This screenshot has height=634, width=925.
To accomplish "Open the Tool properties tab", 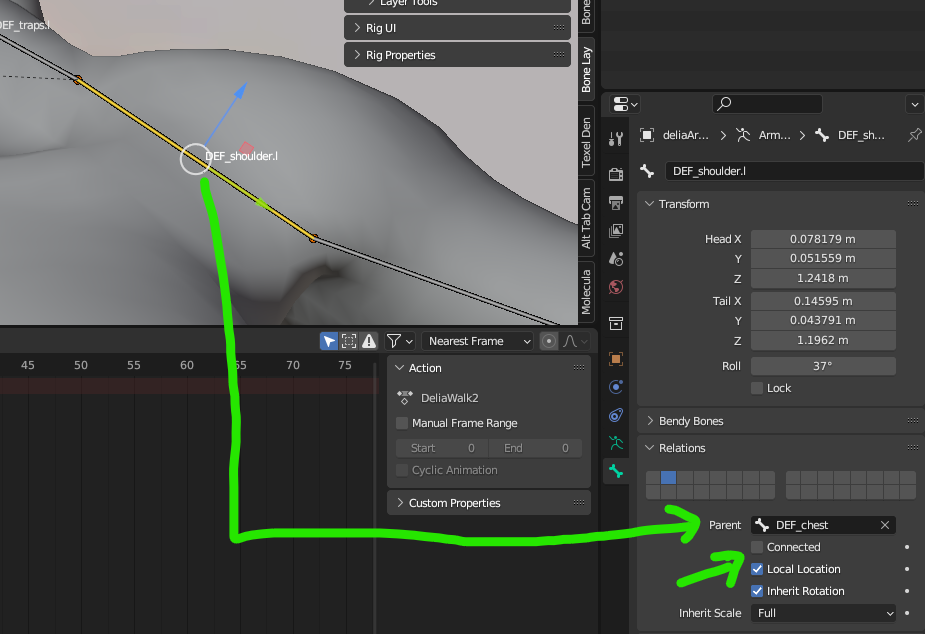I will pyautogui.click(x=616, y=139).
